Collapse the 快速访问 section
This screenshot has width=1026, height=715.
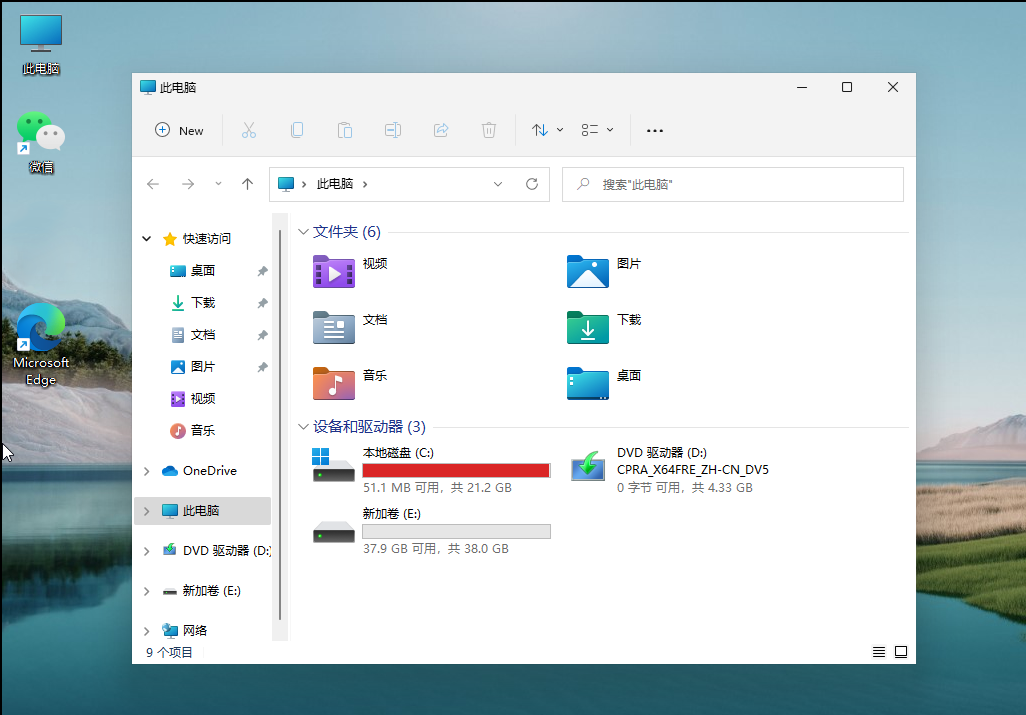click(146, 238)
